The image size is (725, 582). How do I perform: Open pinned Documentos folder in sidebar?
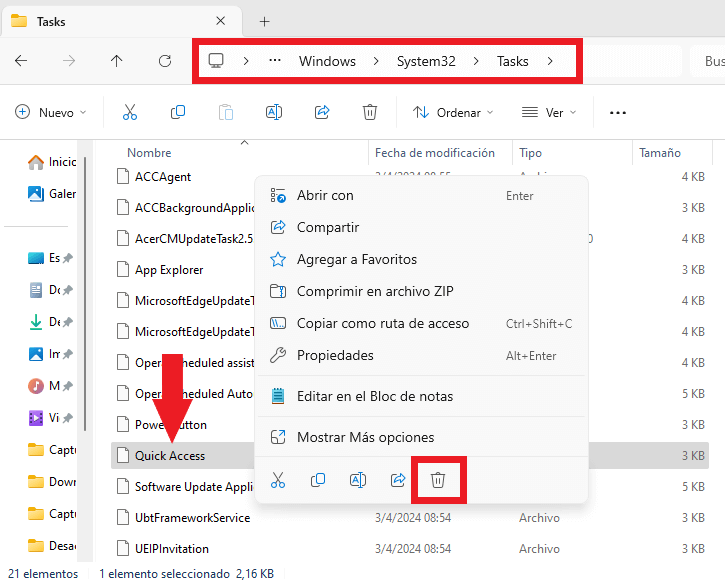click(x=50, y=290)
